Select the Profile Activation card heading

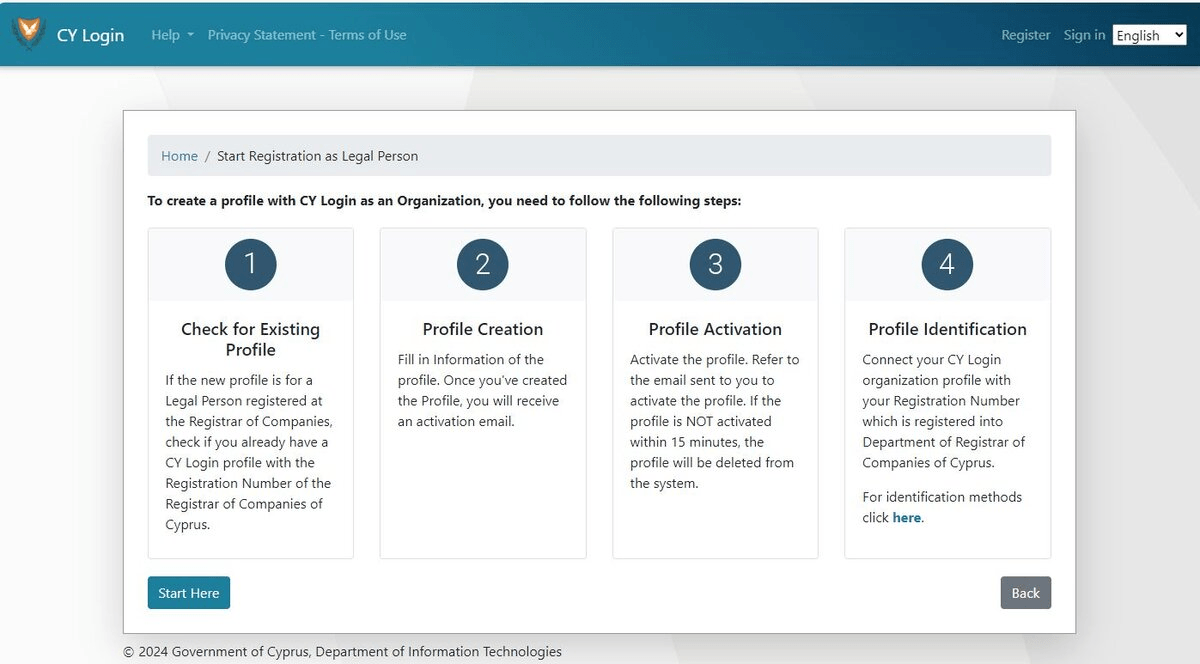tap(715, 329)
